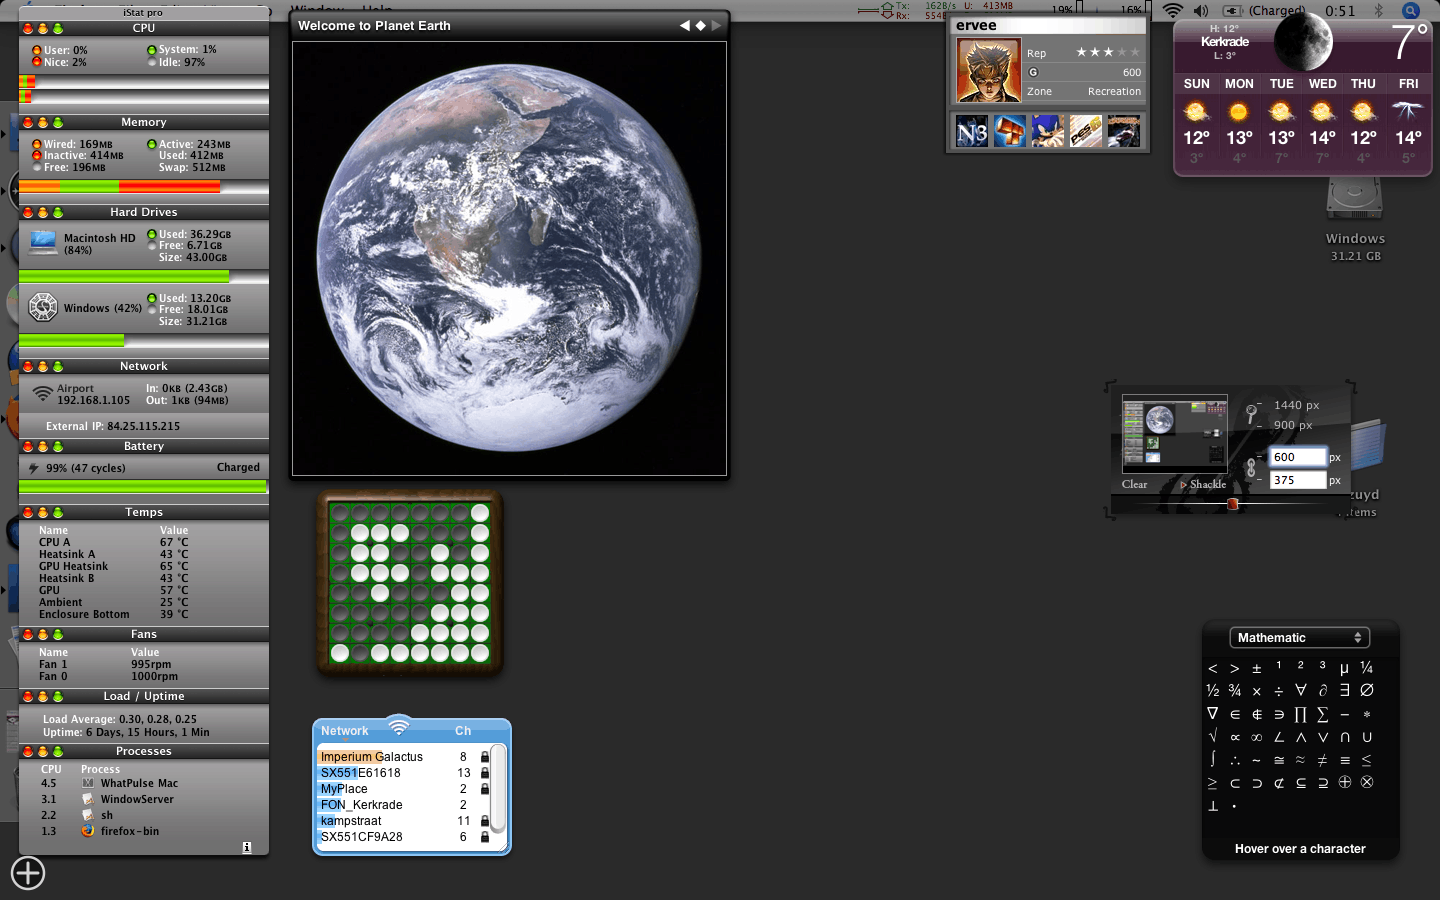Click Friday's thunderstorm forecast icon
The height and width of the screenshot is (900, 1440).
click(x=1408, y=111)
